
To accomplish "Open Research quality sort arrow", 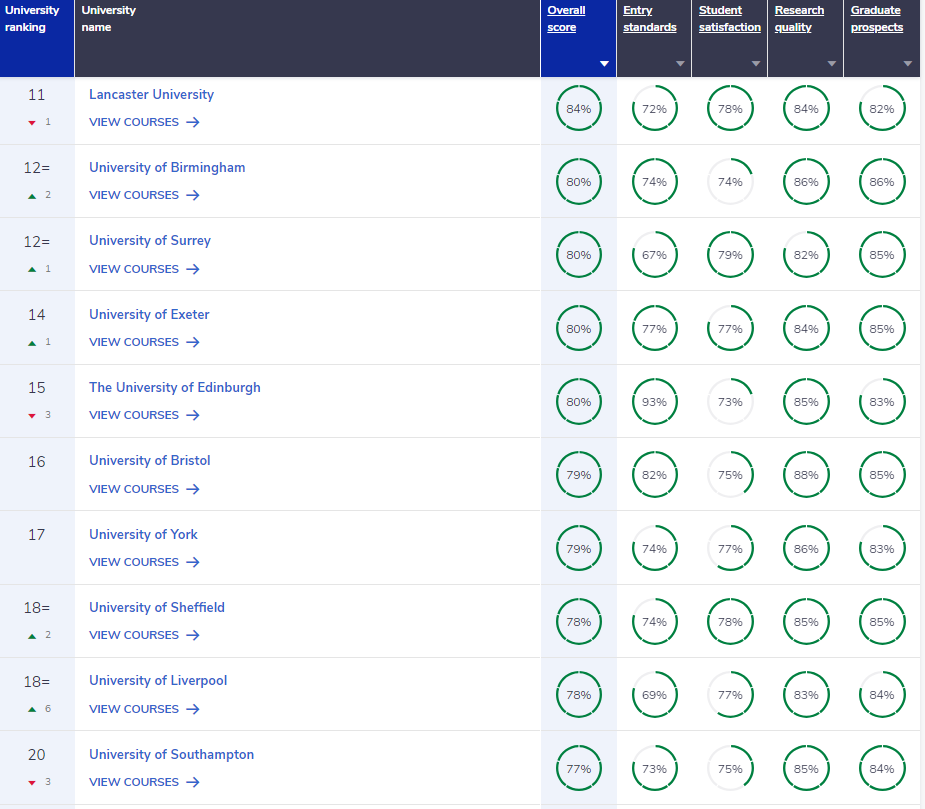I will [x=832, y=64].
